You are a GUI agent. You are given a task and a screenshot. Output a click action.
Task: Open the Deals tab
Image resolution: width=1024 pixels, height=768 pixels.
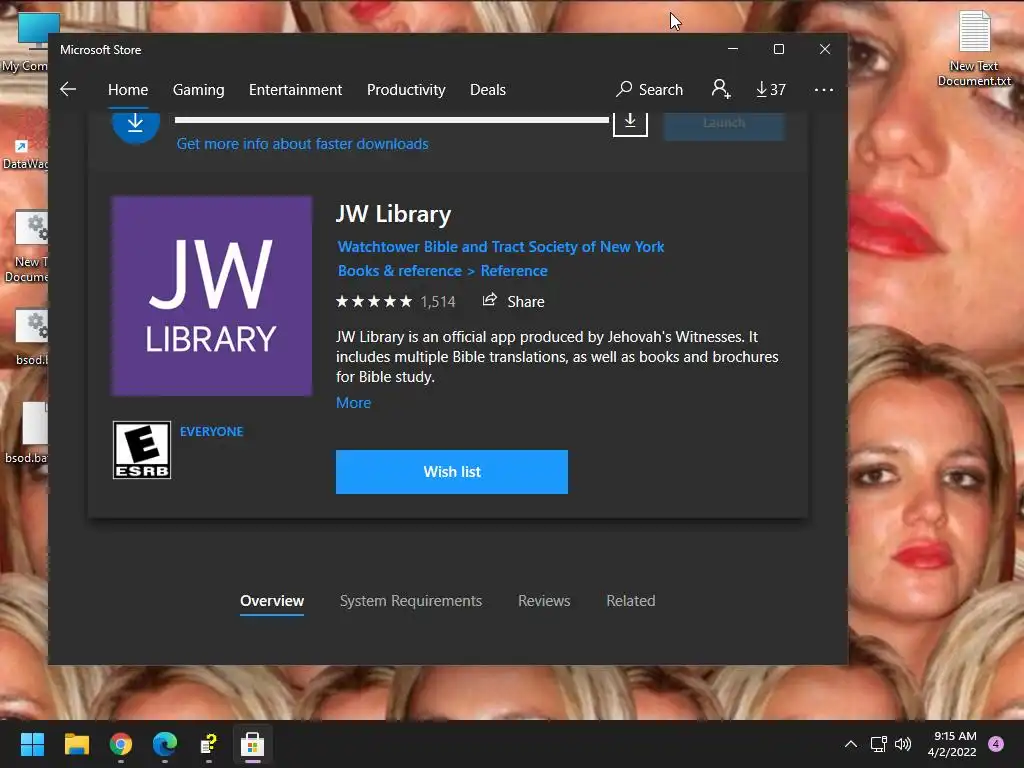[488, 89]
